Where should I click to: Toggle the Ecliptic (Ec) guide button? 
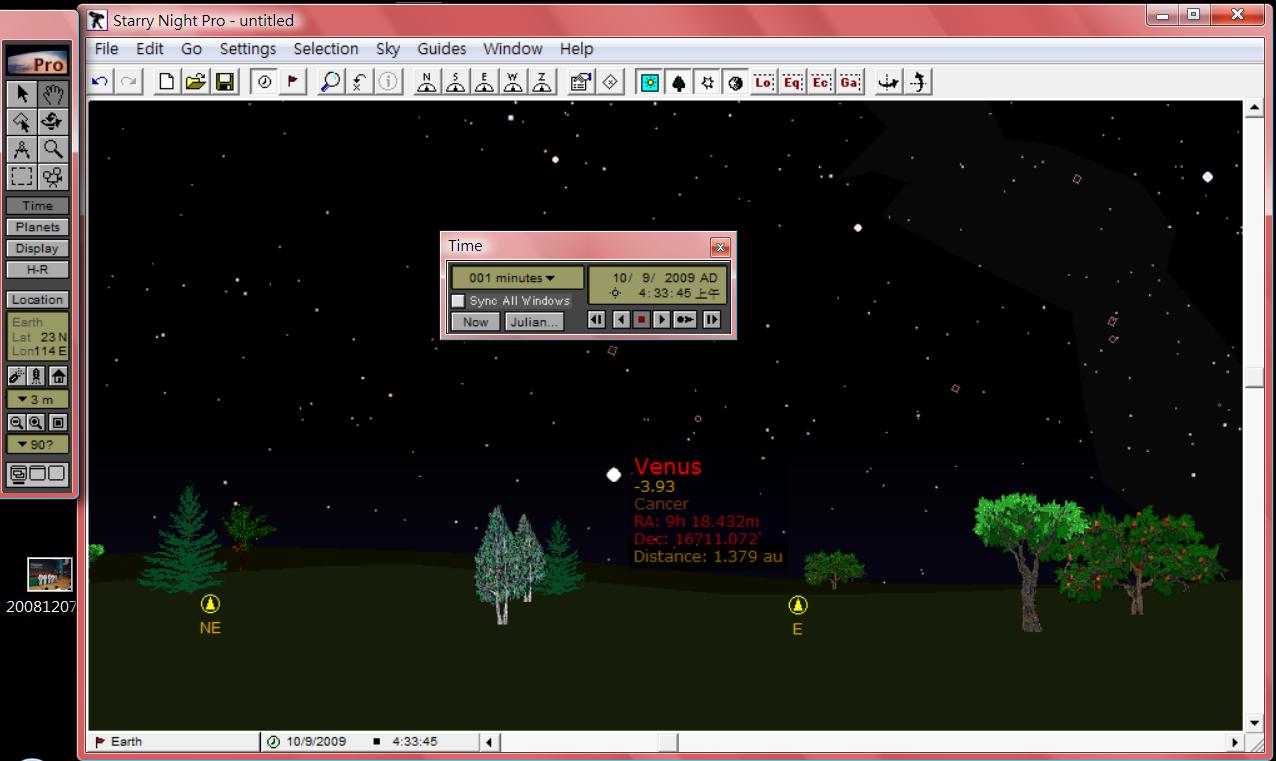[x=821, y=83]
